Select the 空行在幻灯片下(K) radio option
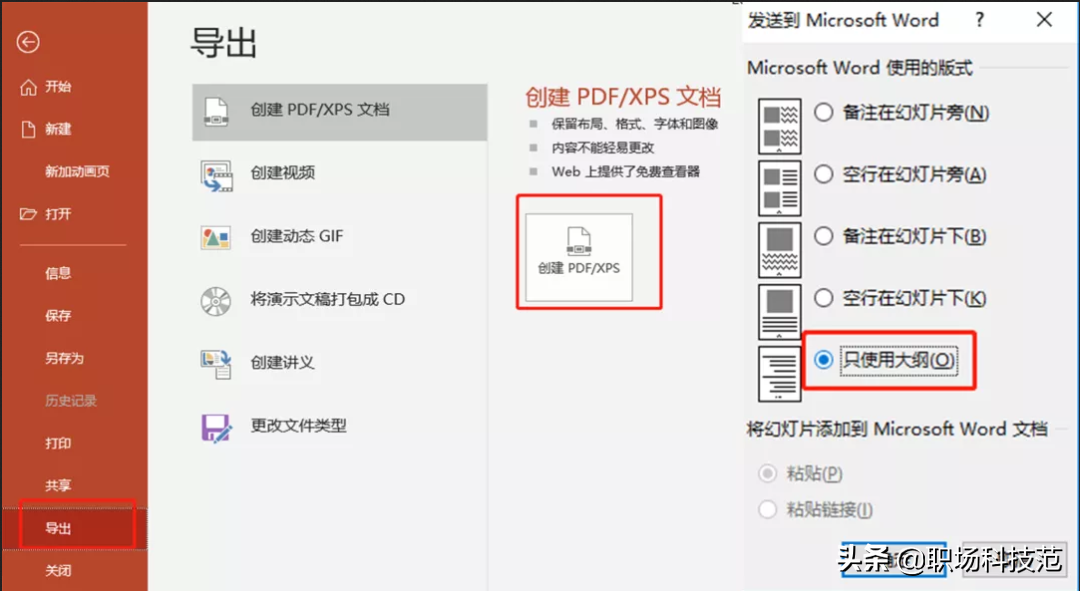 824,298
